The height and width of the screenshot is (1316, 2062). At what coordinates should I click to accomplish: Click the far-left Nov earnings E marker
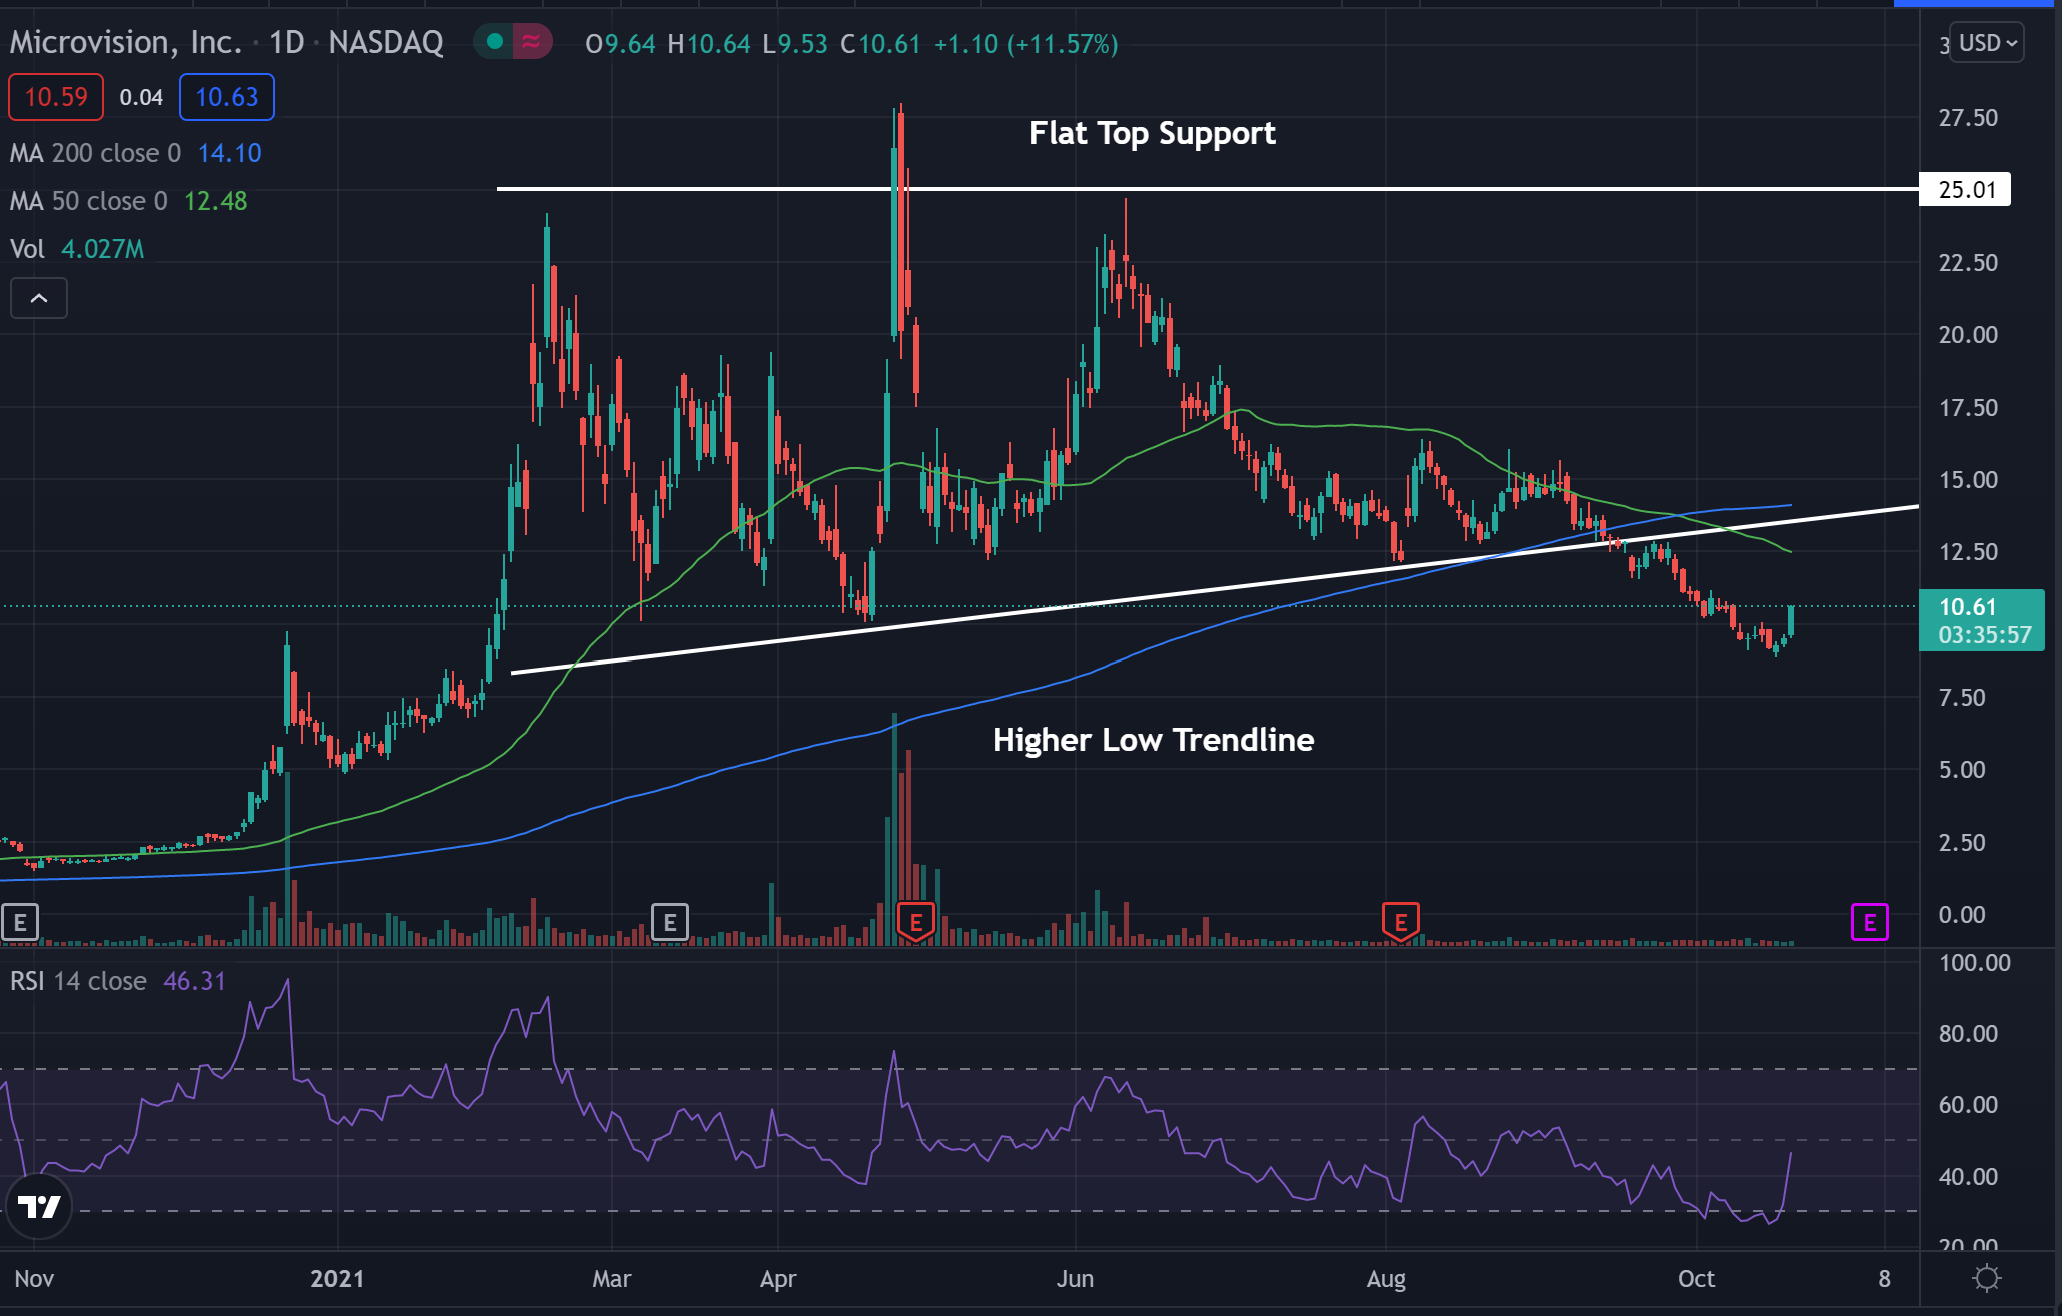20,922
